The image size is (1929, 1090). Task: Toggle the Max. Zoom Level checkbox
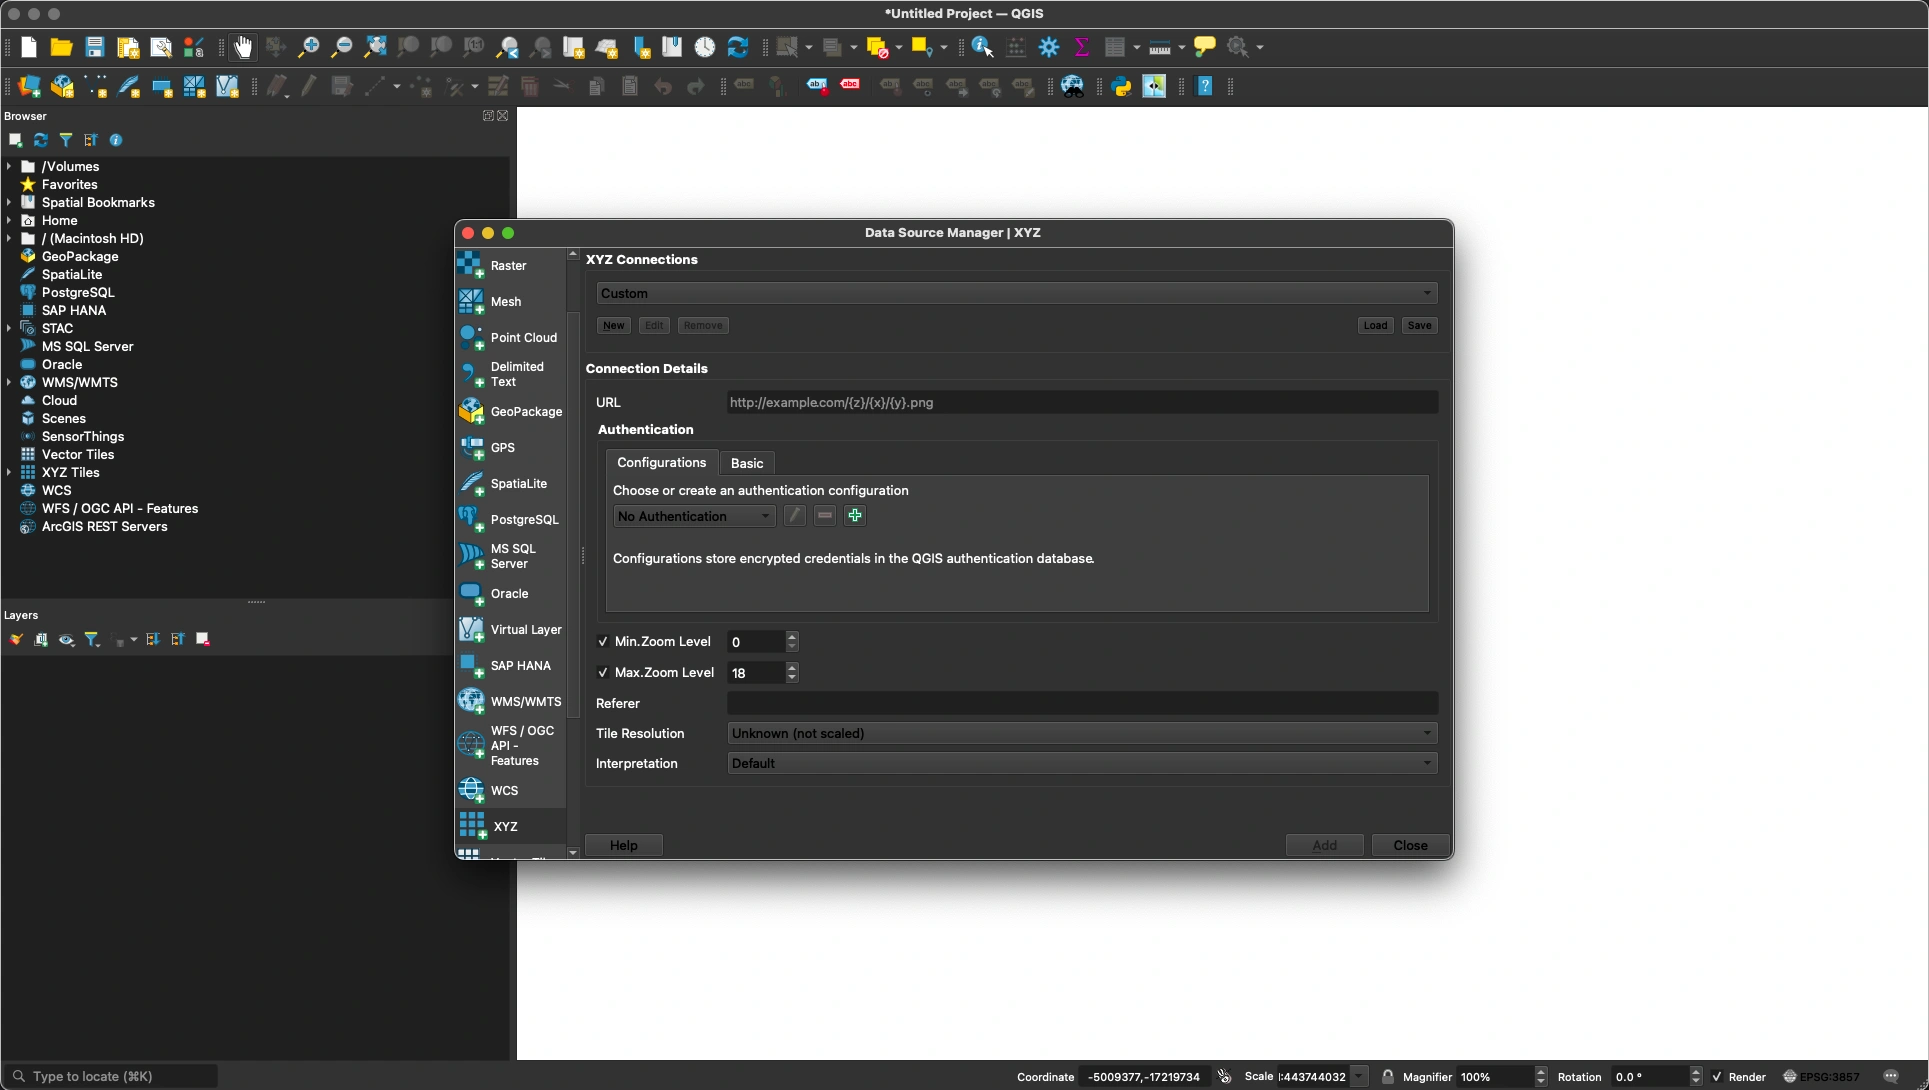(603, 673)
